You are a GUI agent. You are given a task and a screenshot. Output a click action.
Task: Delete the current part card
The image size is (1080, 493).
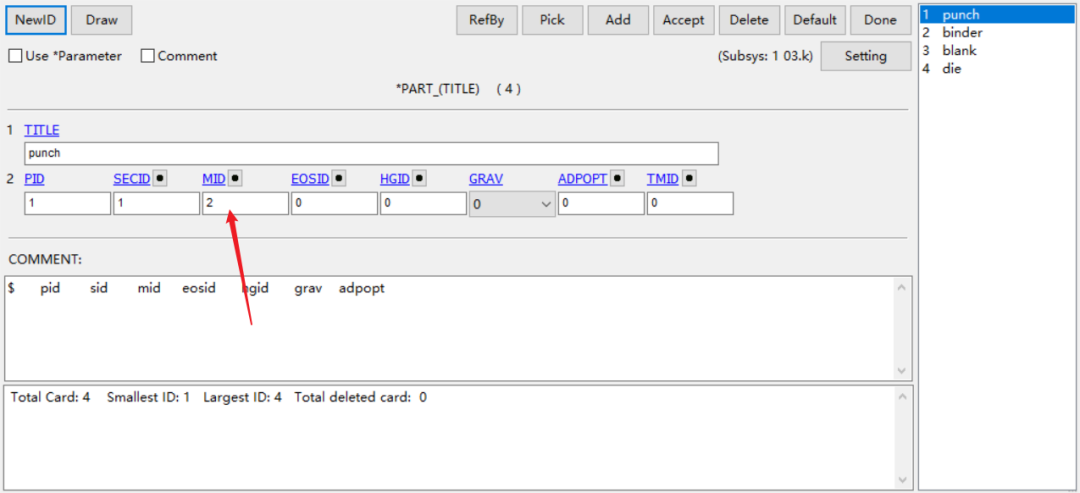749,20
